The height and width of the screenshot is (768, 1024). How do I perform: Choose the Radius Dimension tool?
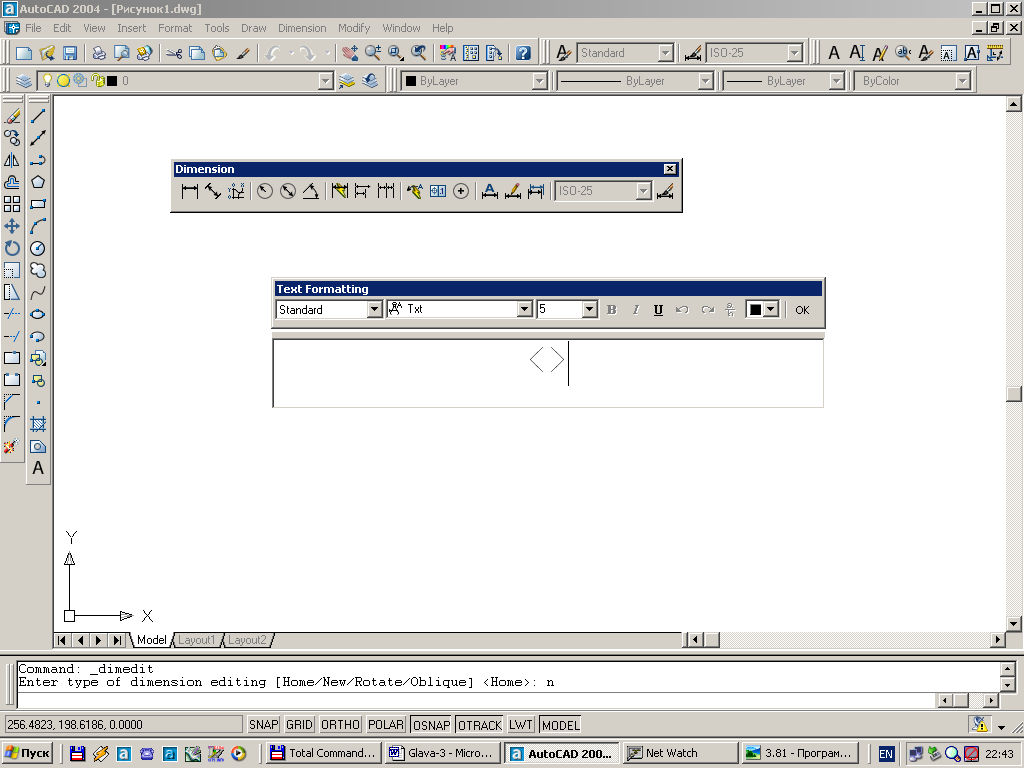pos(264,191)
